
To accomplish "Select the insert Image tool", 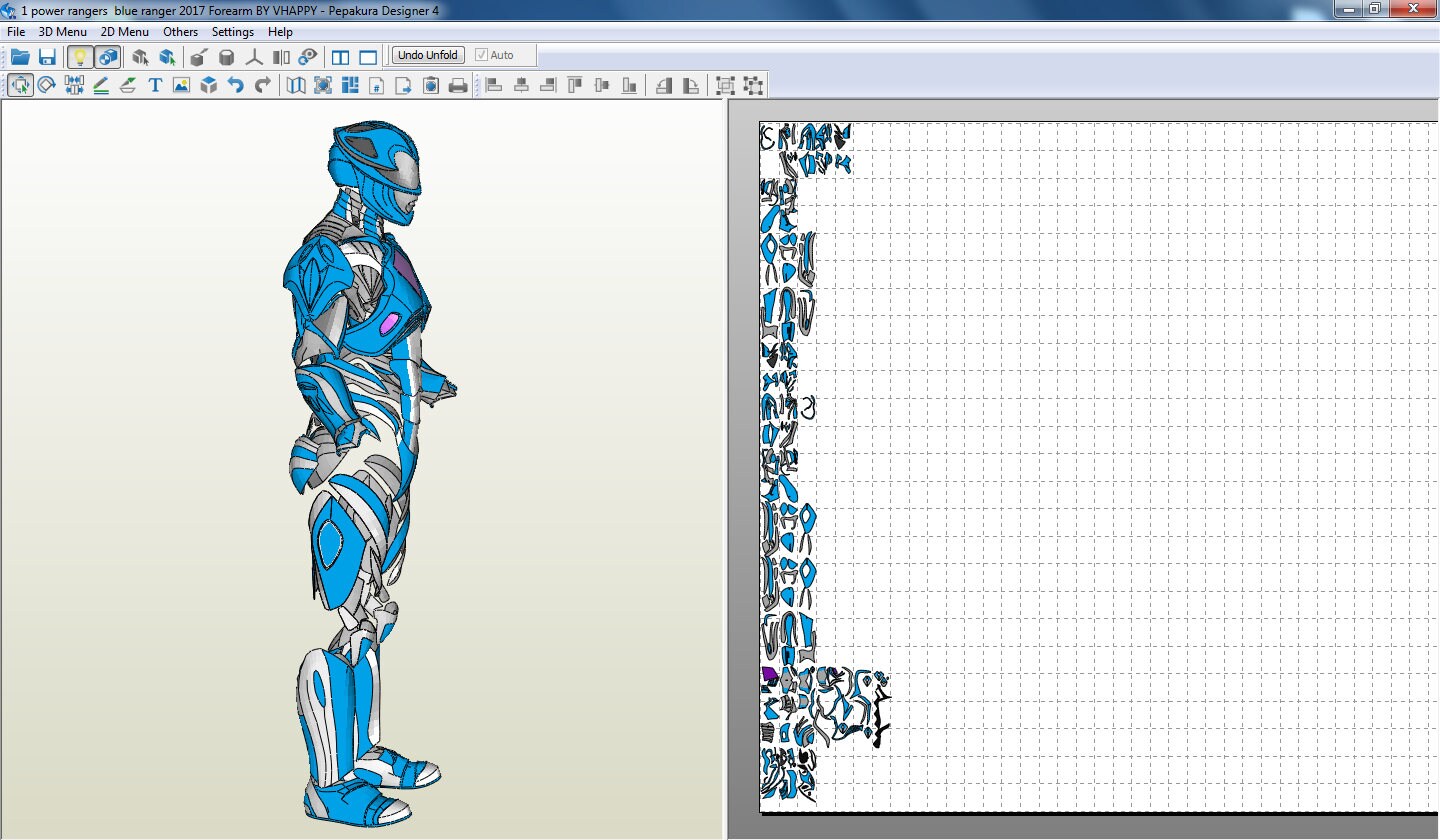I will [181, 85].
